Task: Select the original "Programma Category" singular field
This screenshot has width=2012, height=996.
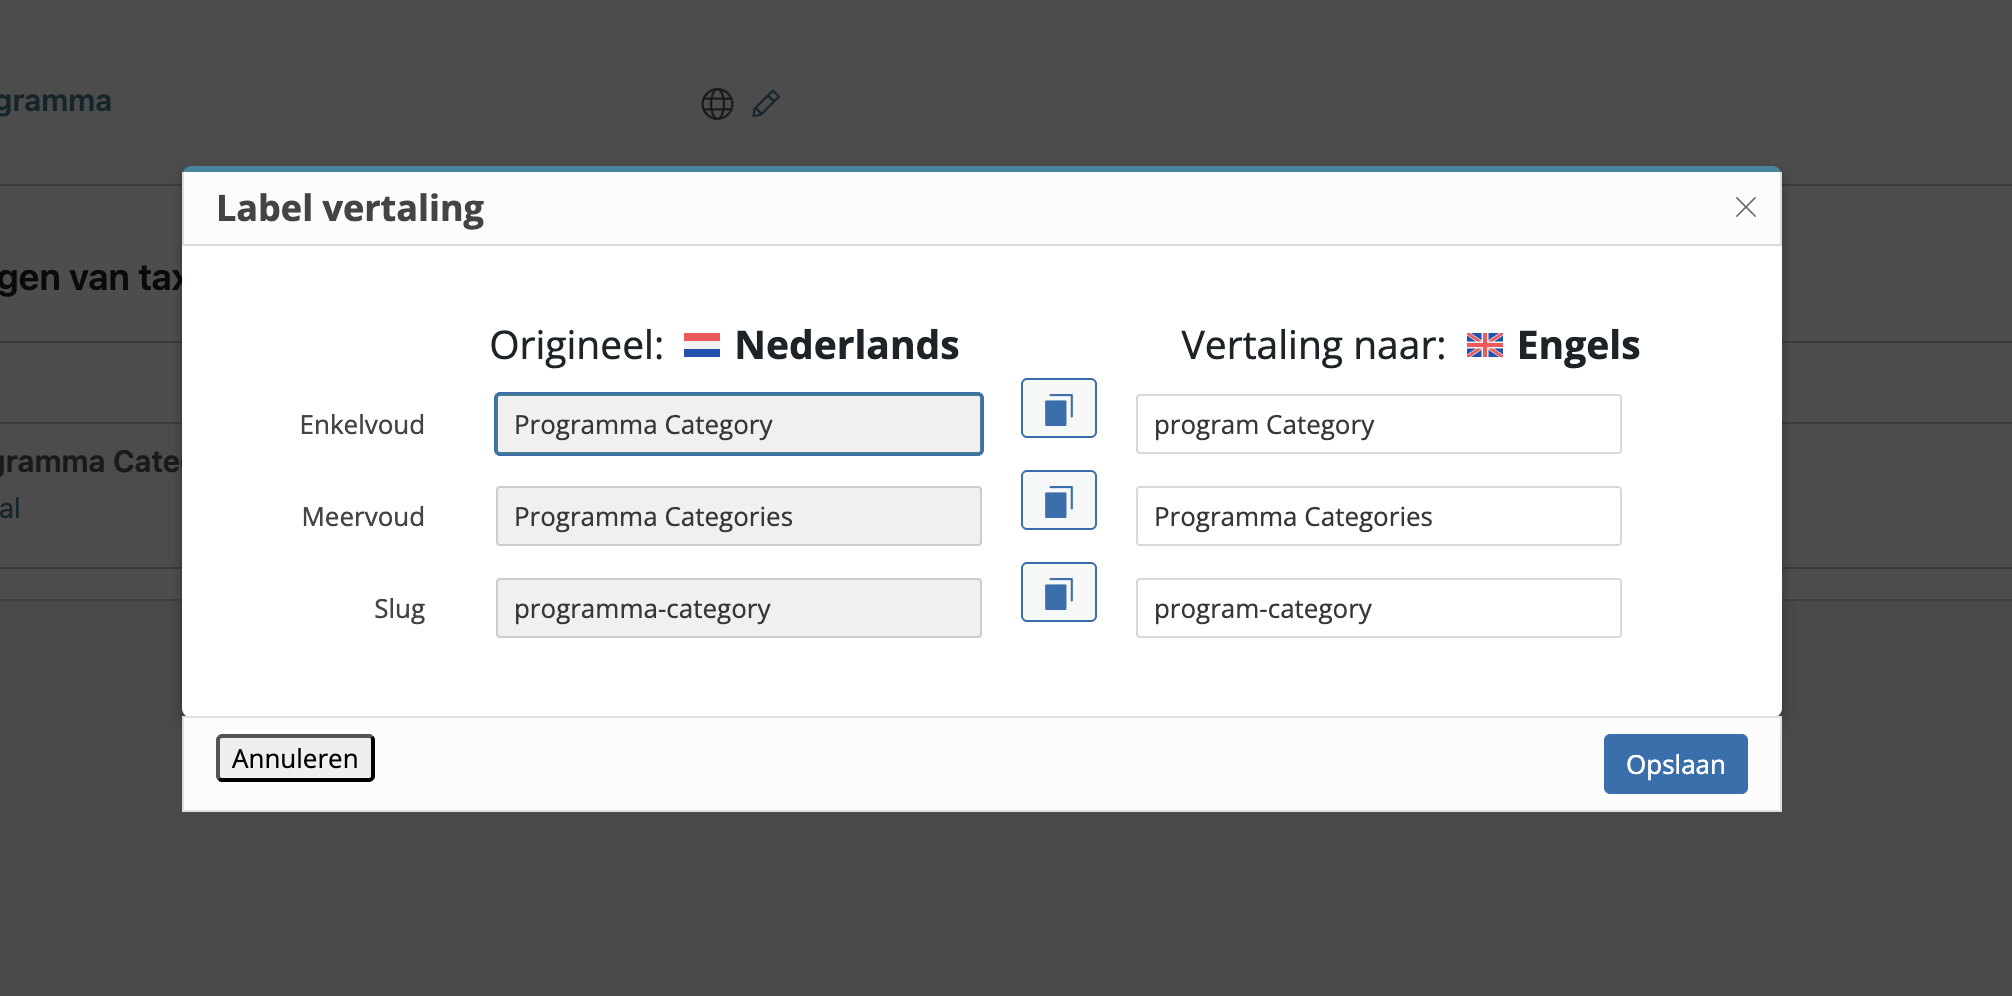Action: coord(739,424)
